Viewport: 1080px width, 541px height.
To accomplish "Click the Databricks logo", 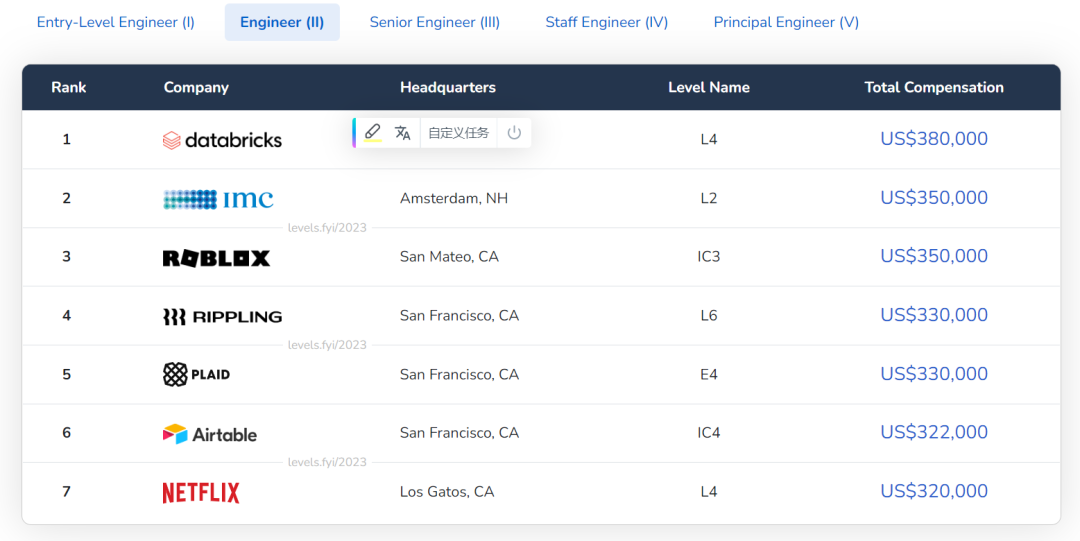I will click(x=222, y=140).
